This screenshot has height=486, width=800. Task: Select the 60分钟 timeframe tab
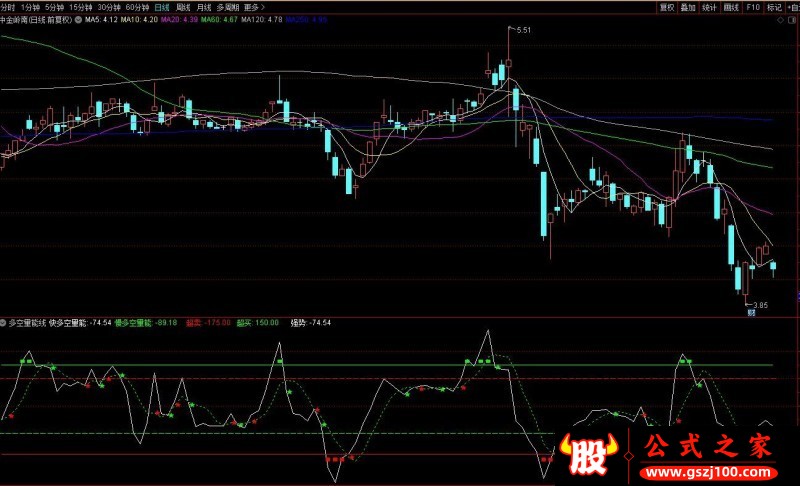(x=137, y=6)
